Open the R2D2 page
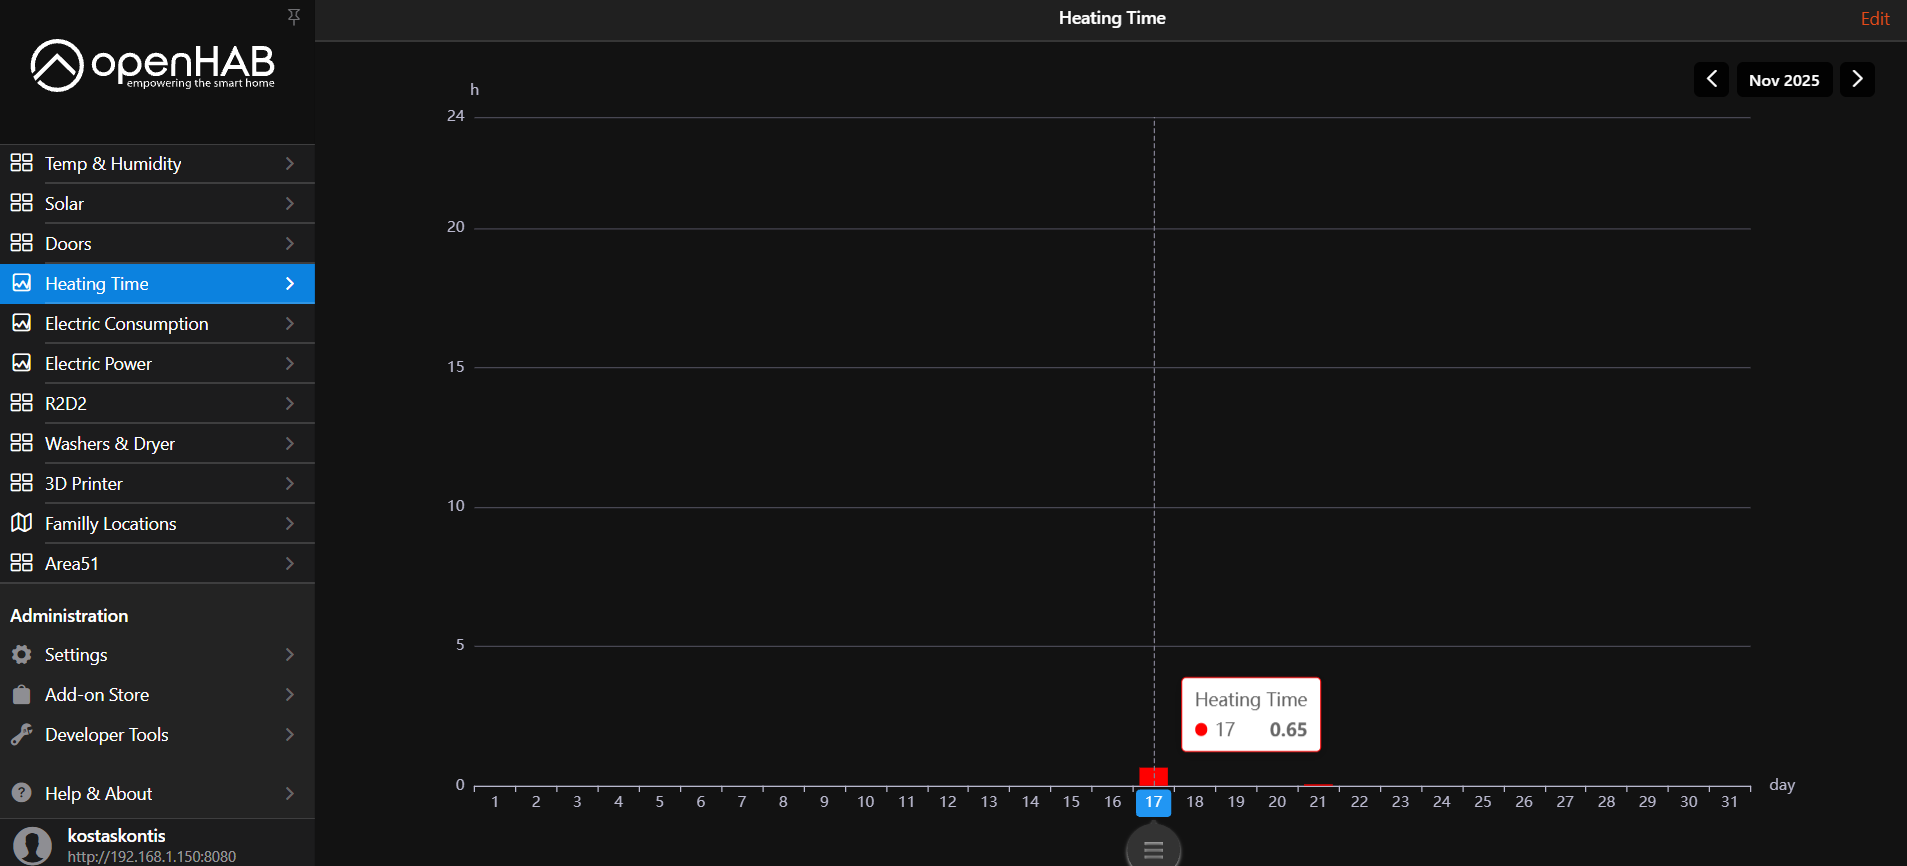Screen dimensions: 1907x866 click(66, 403)
